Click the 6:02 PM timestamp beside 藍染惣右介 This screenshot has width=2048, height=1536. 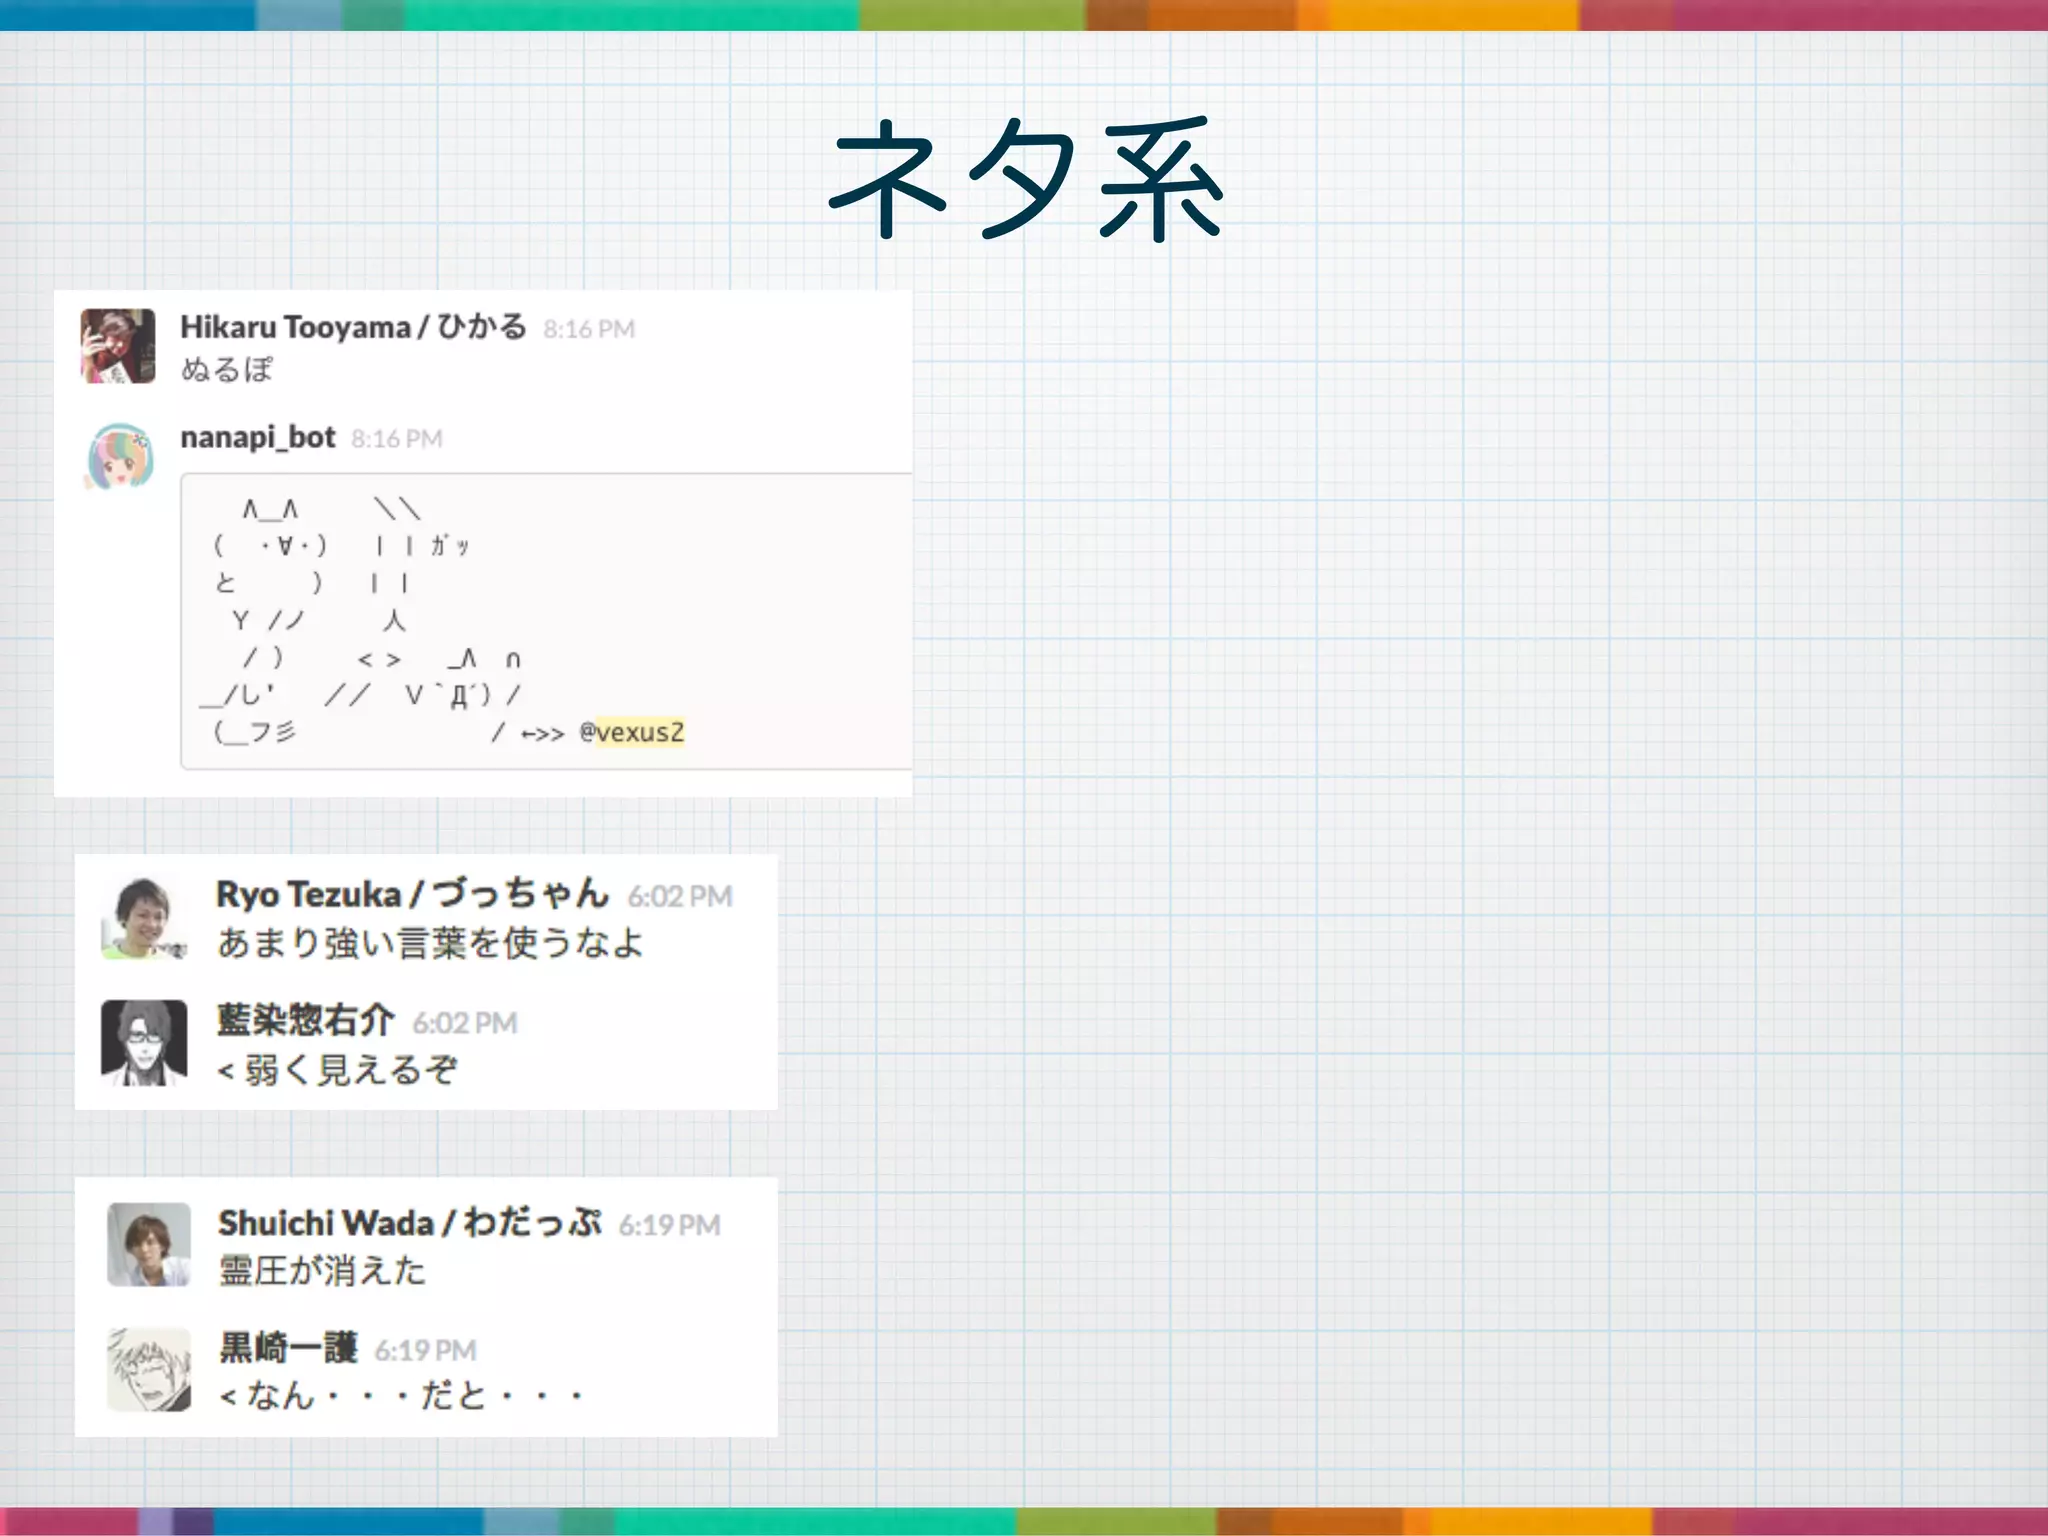point(465,1023)
